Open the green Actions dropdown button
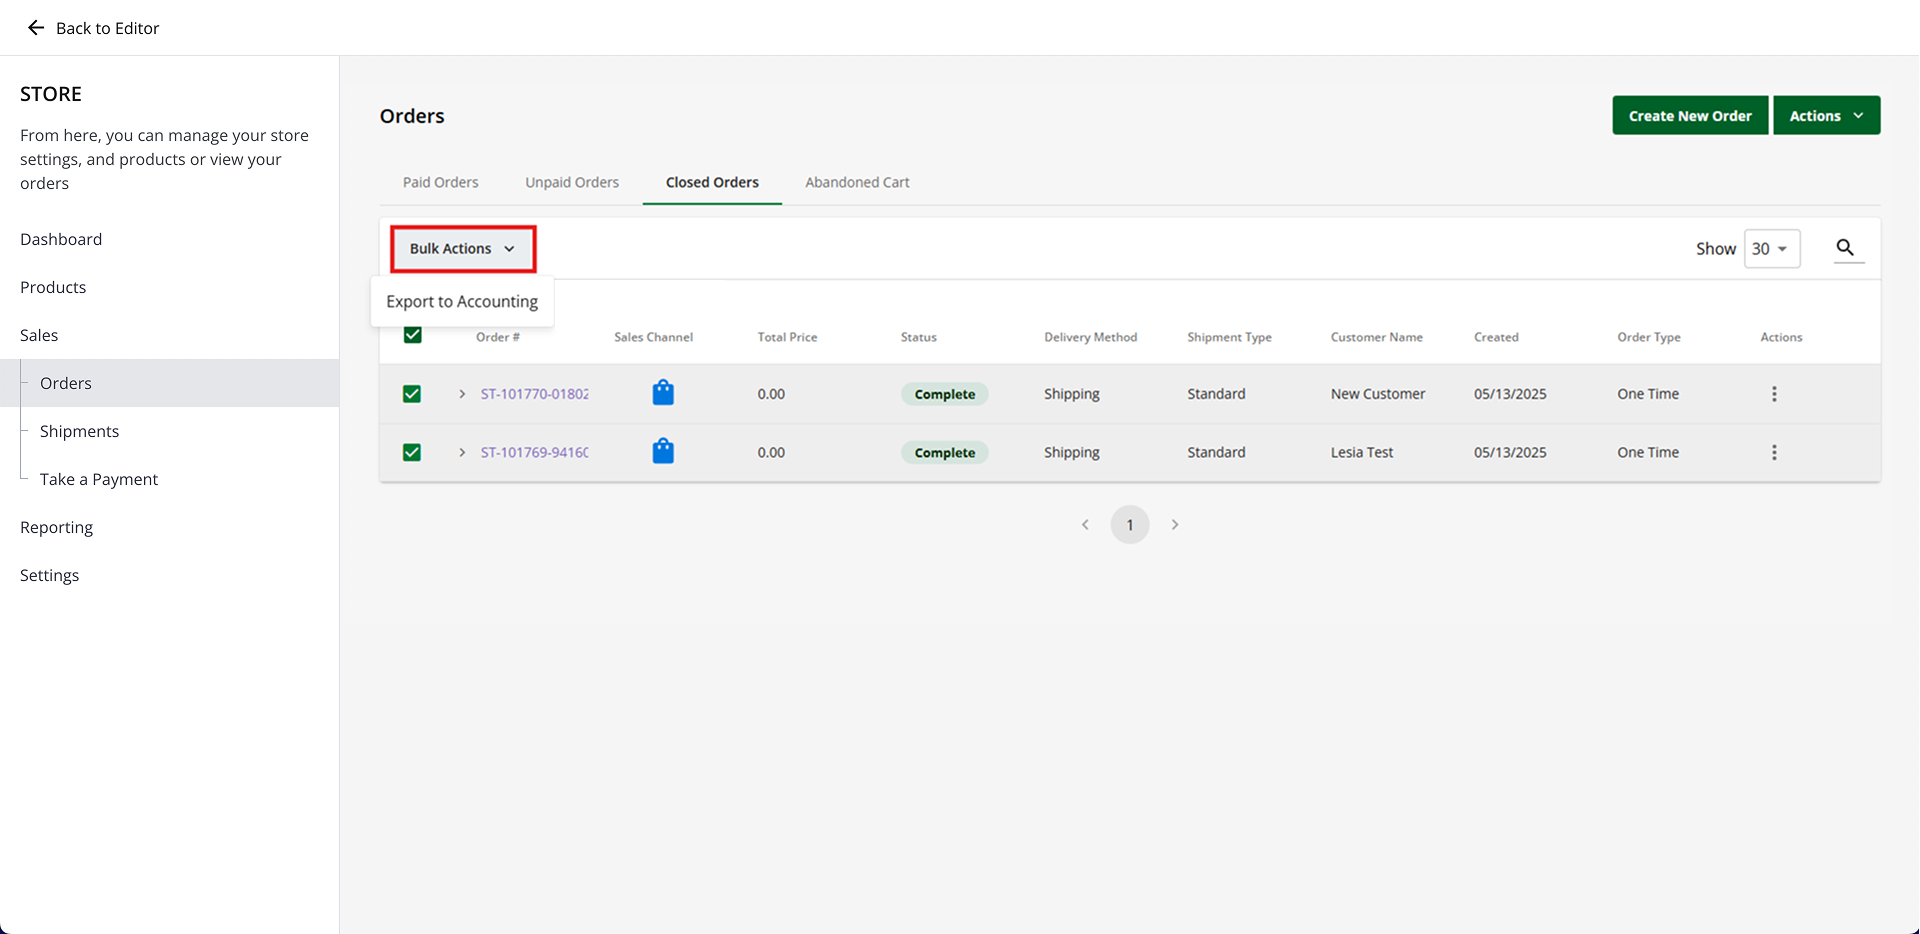Image resolution: width=1920 pixels, height=934 pixels. (x=1826, y=116)
